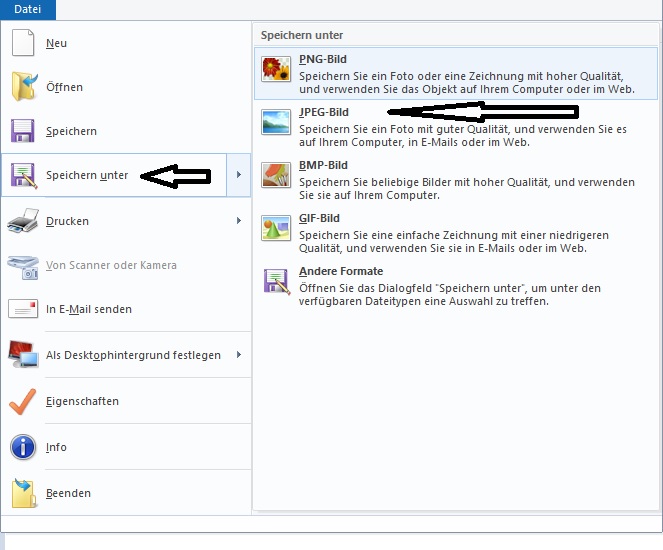
Task: Select the JPEG-Bild save option
Action: click(324, 113)
